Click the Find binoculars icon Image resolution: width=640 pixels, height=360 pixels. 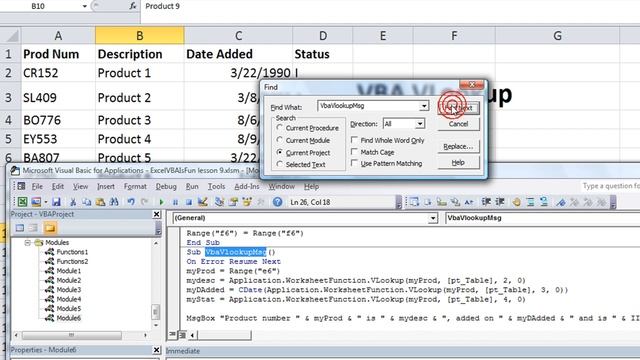114,202
